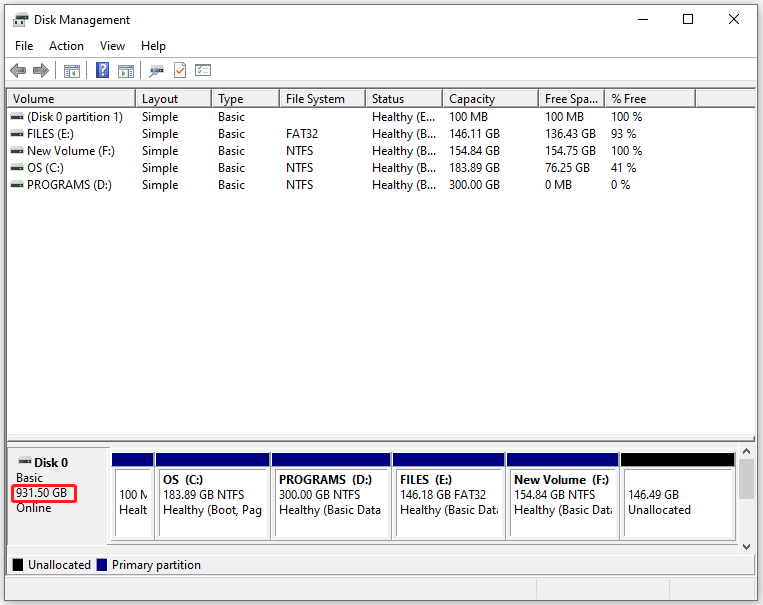
Task: Close the Disk Management window
Action: tap(734, 19)
